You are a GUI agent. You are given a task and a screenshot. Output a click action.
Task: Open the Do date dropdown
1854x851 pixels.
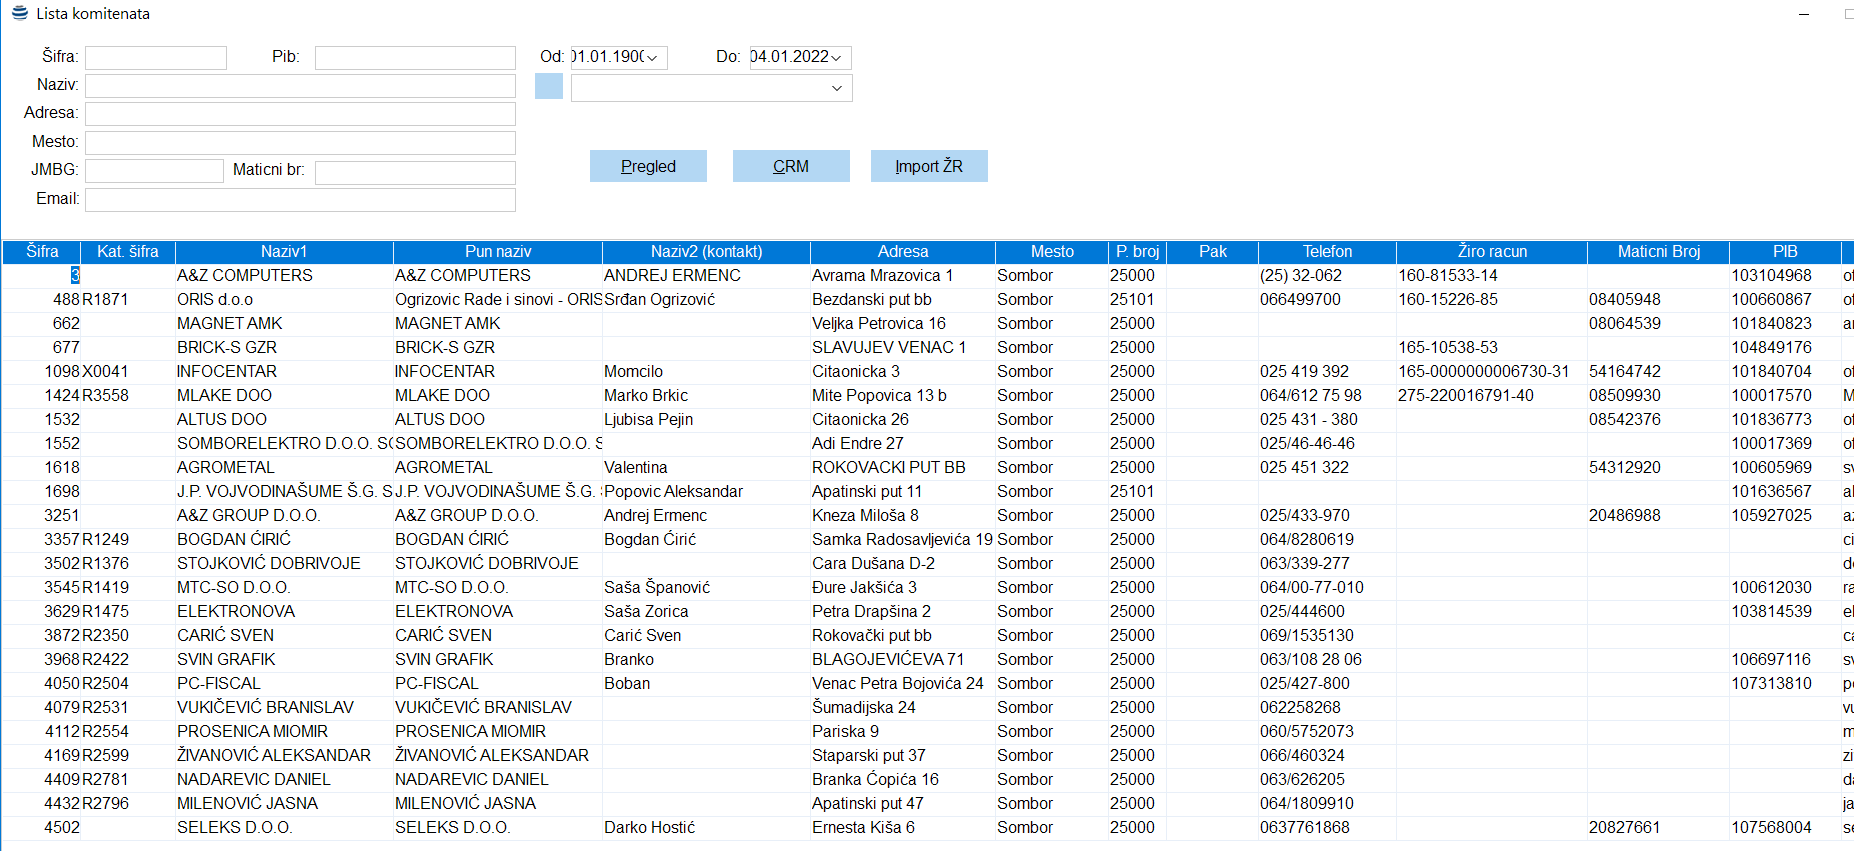click(836, 58)
